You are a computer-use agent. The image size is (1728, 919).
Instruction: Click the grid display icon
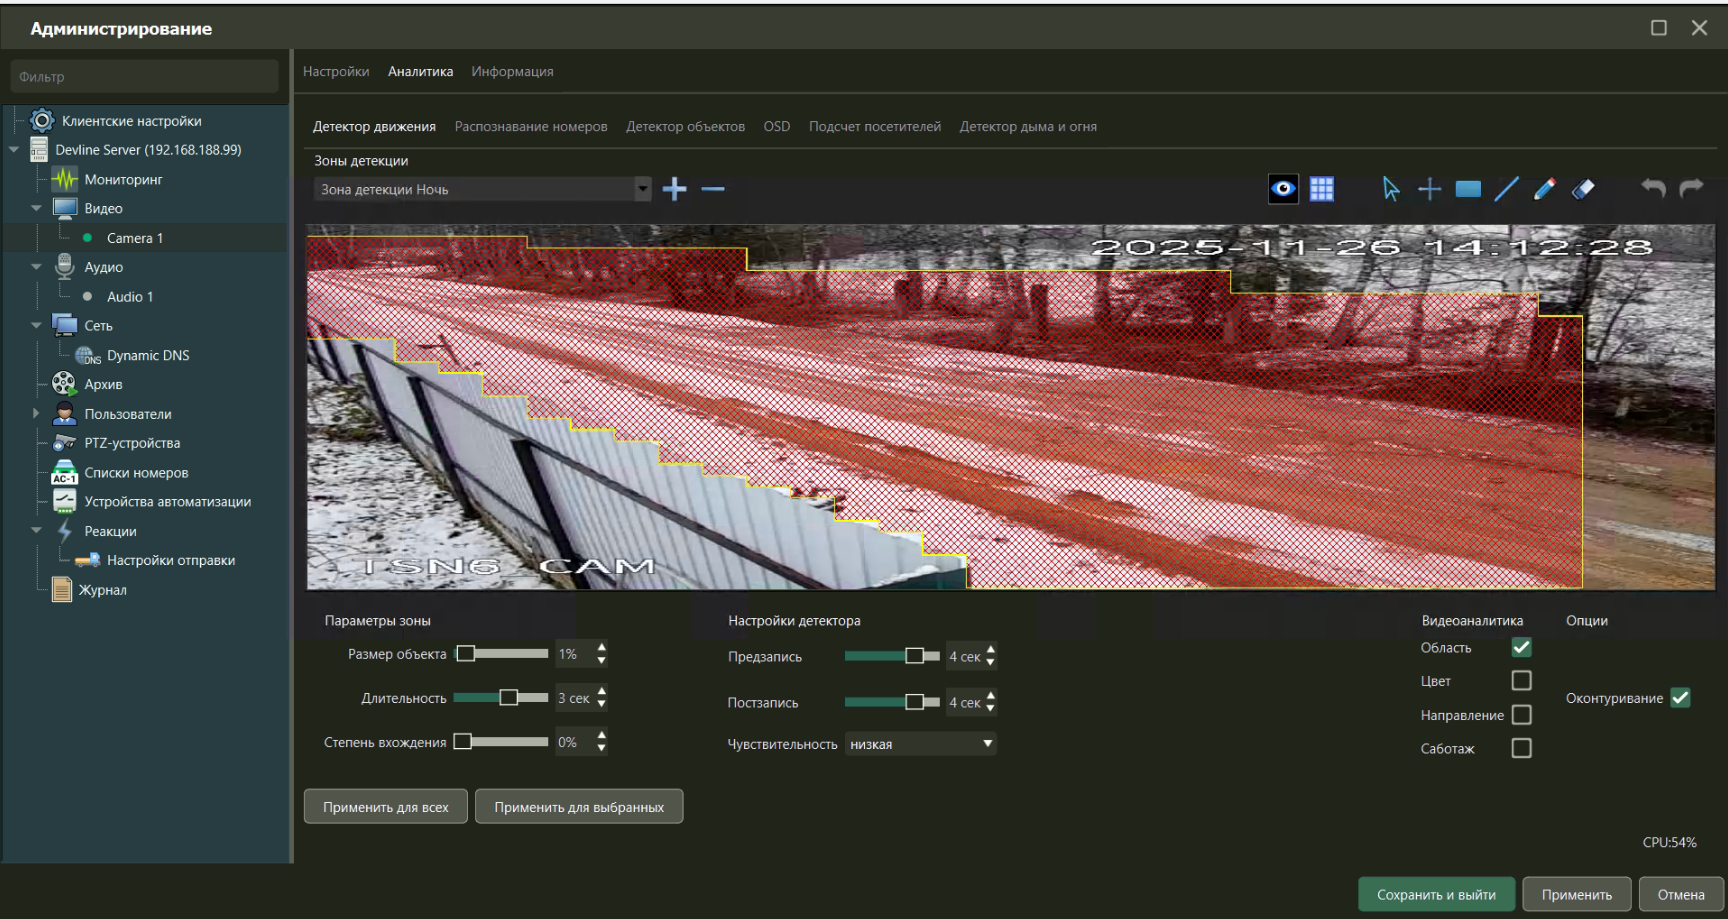[1322, 189]
